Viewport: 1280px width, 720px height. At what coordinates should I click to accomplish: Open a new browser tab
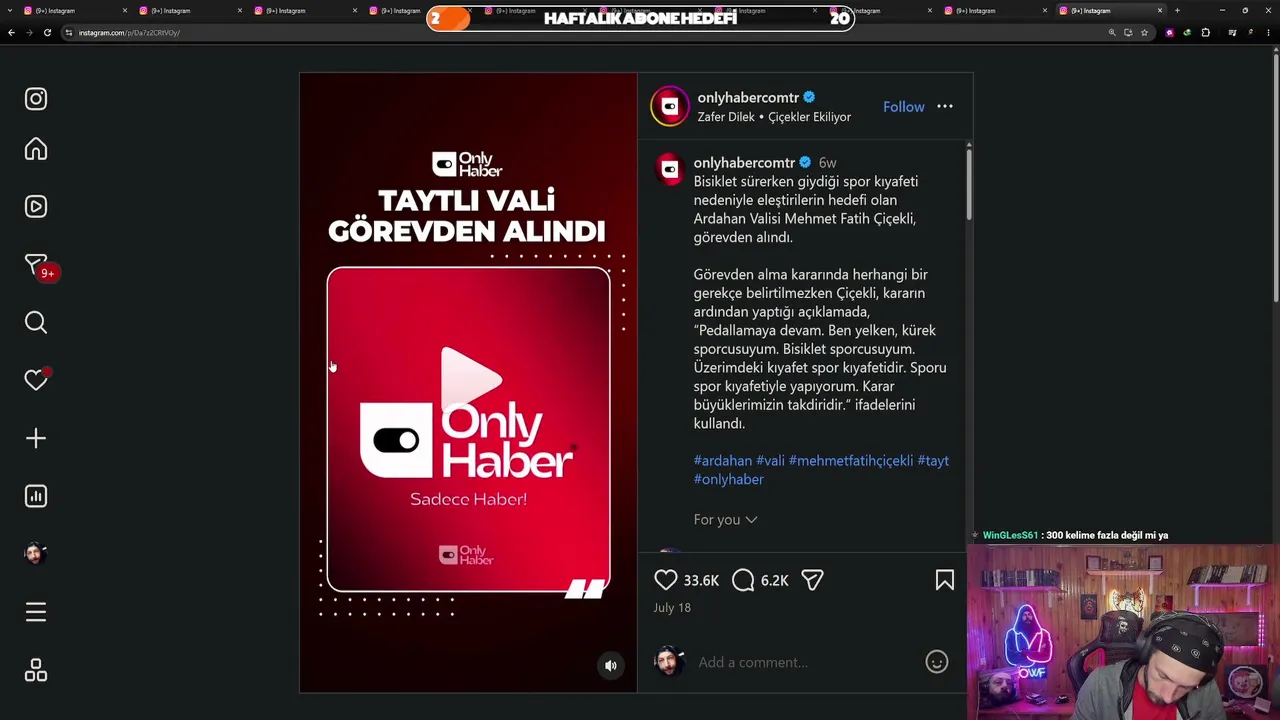point(1177,11)
